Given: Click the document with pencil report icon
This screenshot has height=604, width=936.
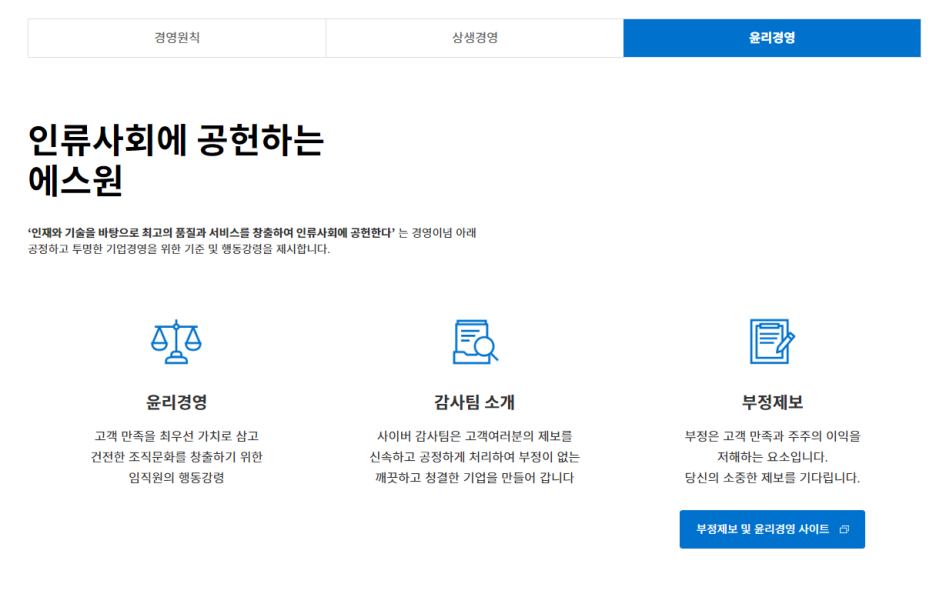Looking at the screenshot, I should pyautogui.click(x=772, y=341).
